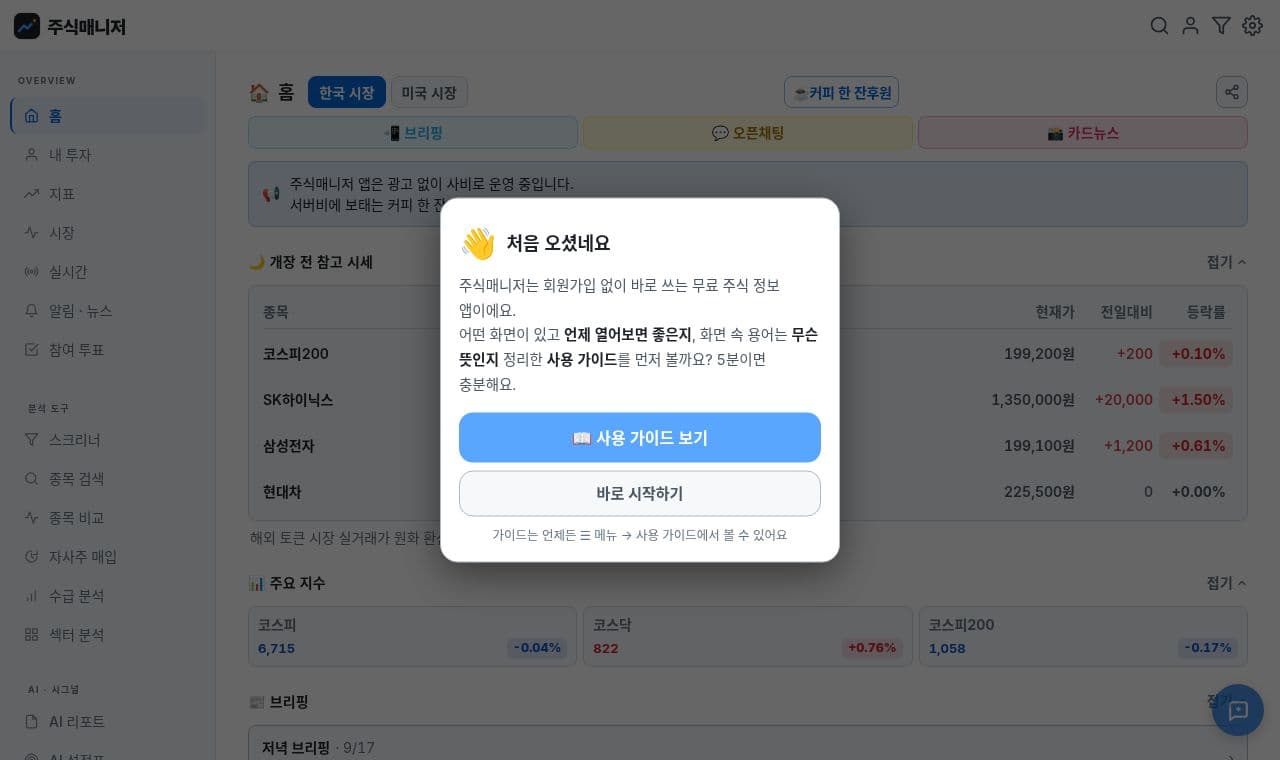Open the 코스피 index card
Image resolution: width=1280 pixels, height=760 pixels.
pyautogui.click(x=412, y=637)
